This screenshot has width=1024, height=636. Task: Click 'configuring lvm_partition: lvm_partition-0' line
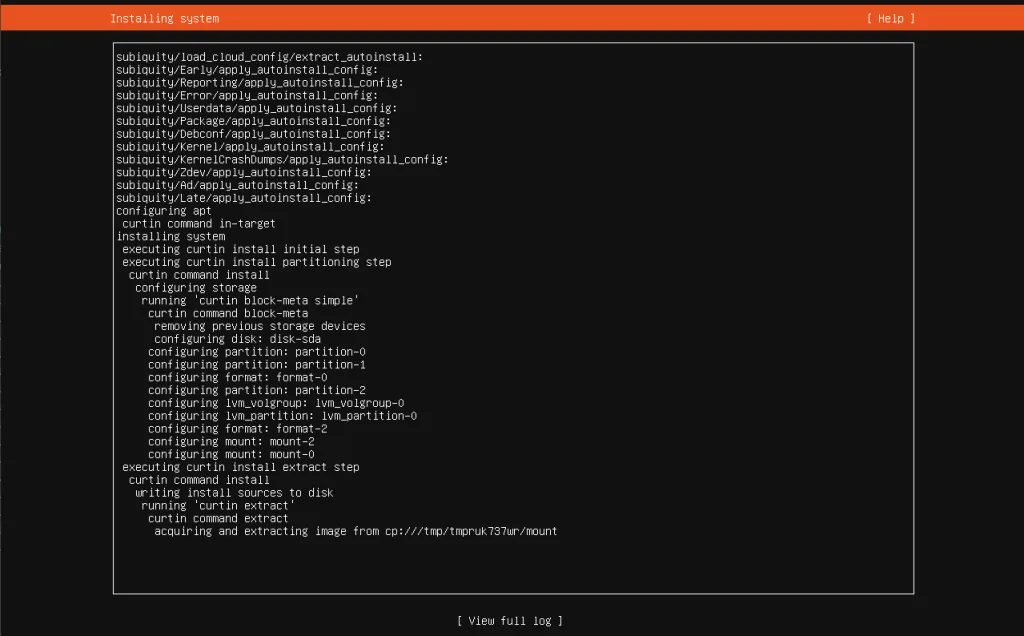282,416
